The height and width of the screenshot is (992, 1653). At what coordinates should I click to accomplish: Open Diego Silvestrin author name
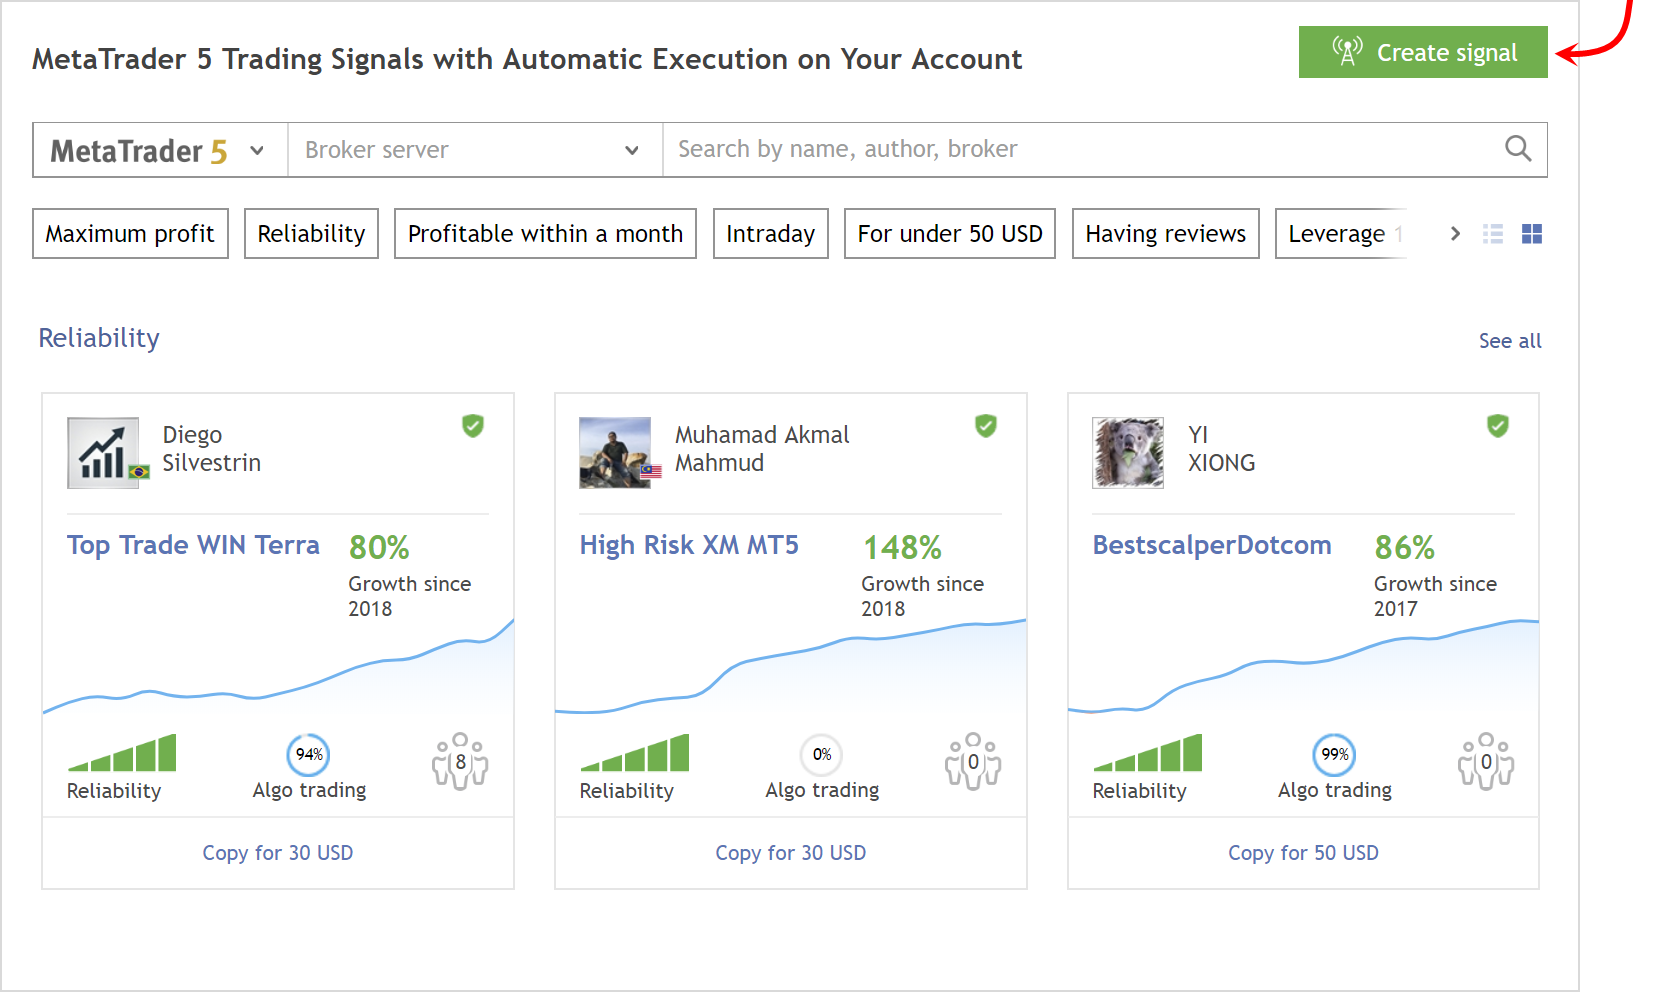pos(212,449)
